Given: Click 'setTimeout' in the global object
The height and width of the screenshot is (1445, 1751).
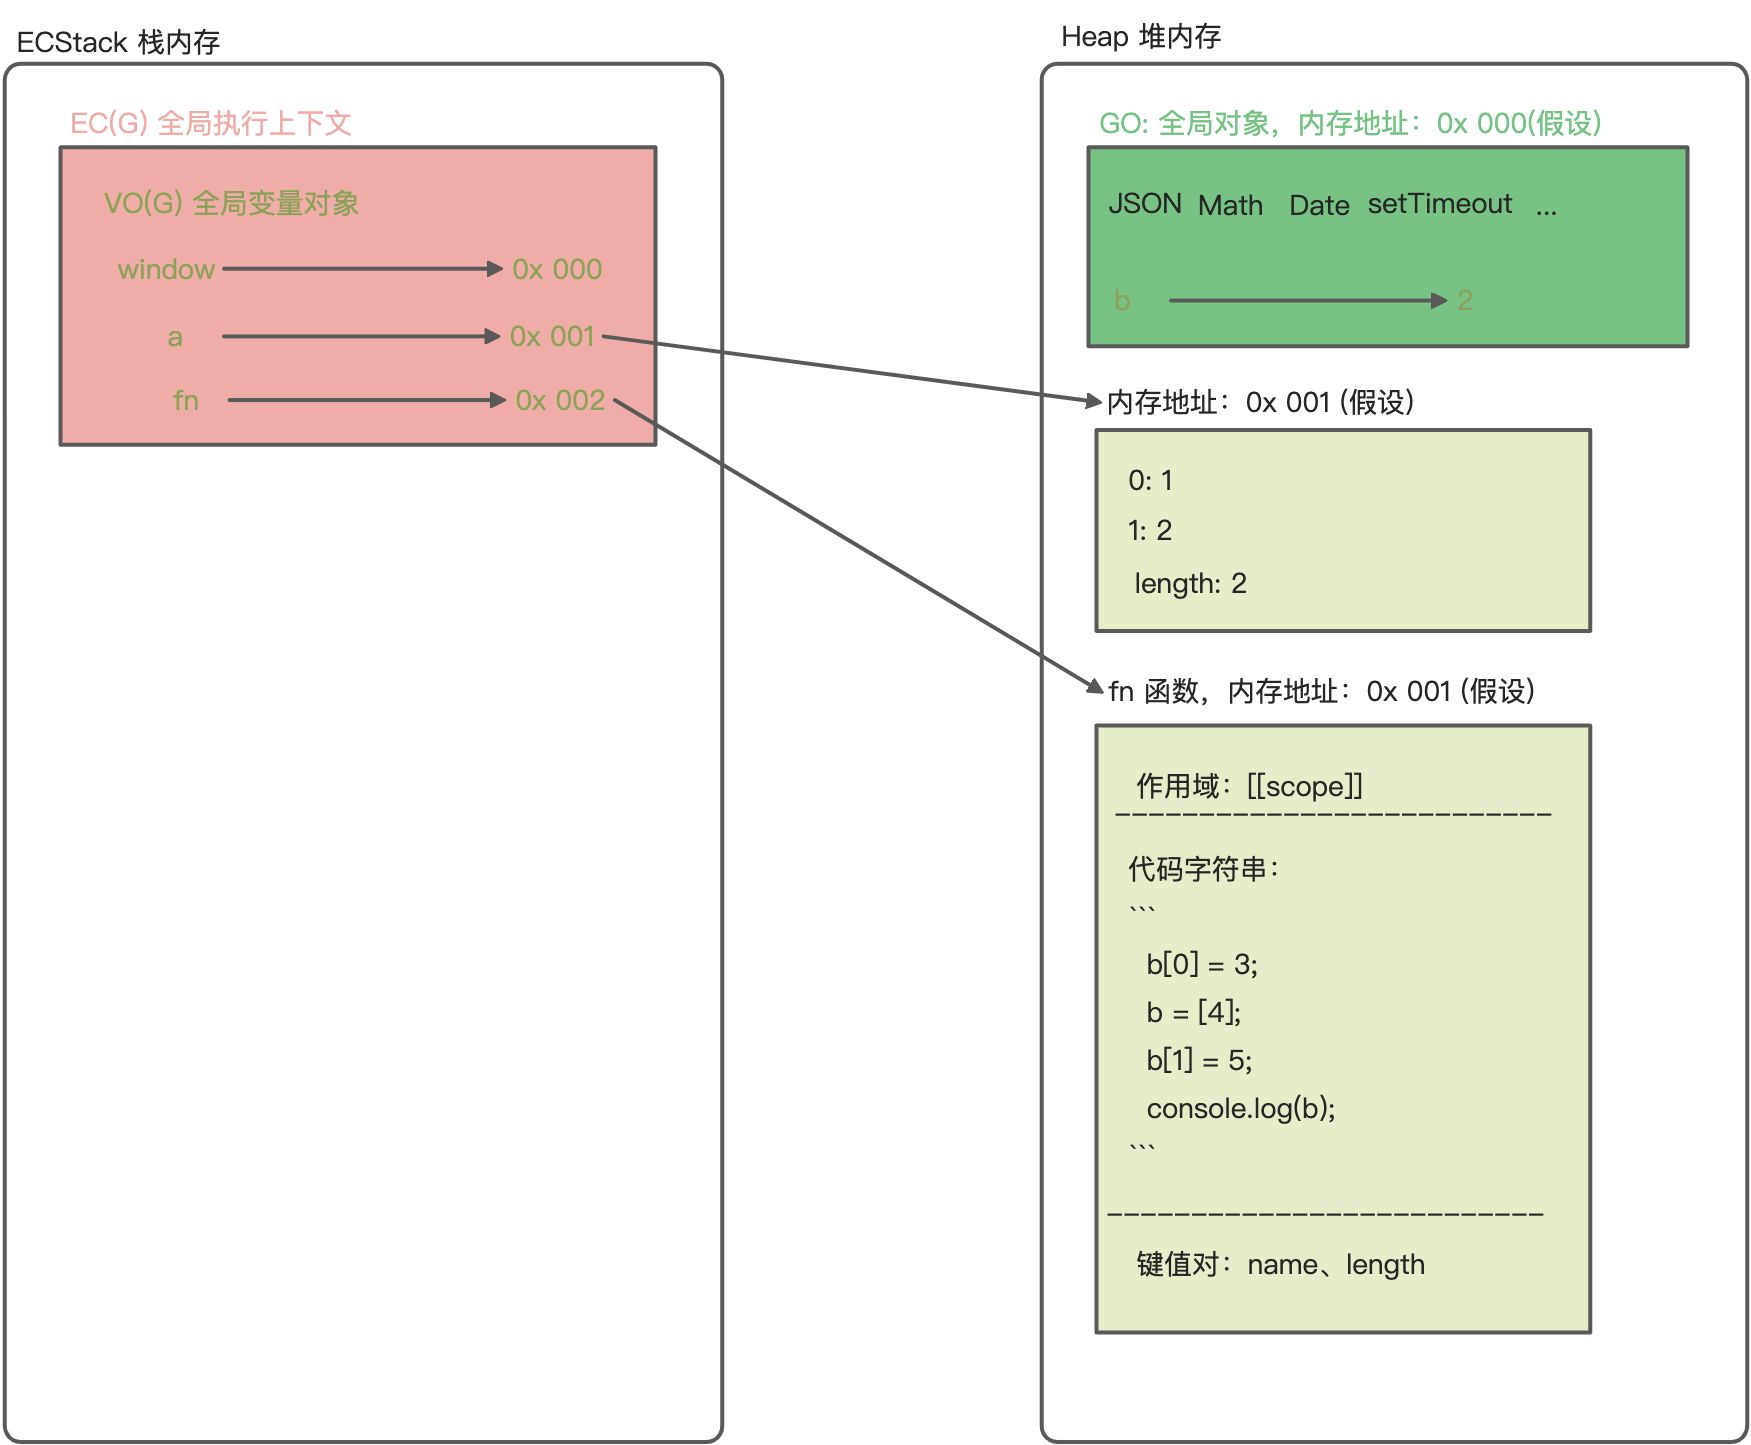Looking at the screenshot, I should [x=1440, y=204].
